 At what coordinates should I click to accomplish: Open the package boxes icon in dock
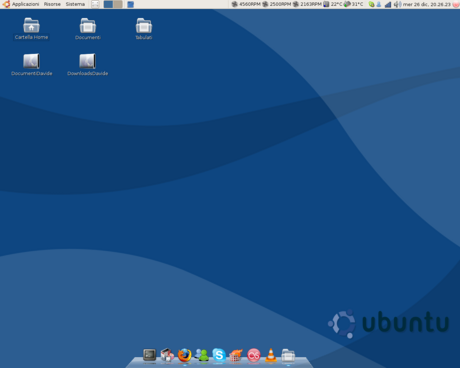[x=167, y=355]
